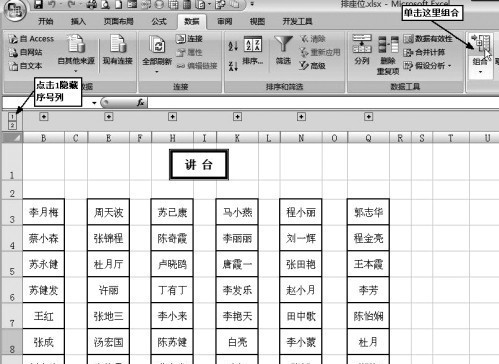This screenshot has height=364, width=499.
Task: Select column header T
Action: point(451,138)
